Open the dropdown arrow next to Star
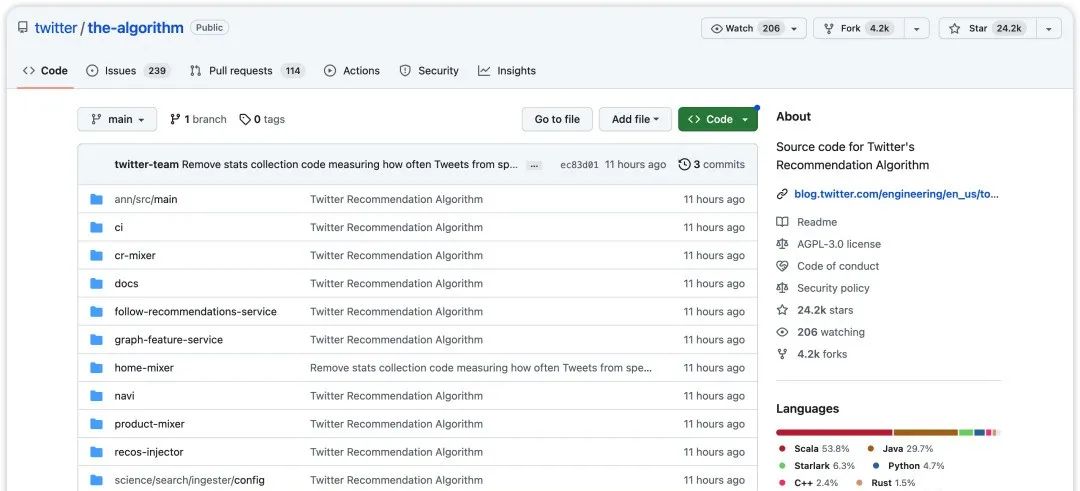Screen dimensions: 1080x491 pos(1048,28)
